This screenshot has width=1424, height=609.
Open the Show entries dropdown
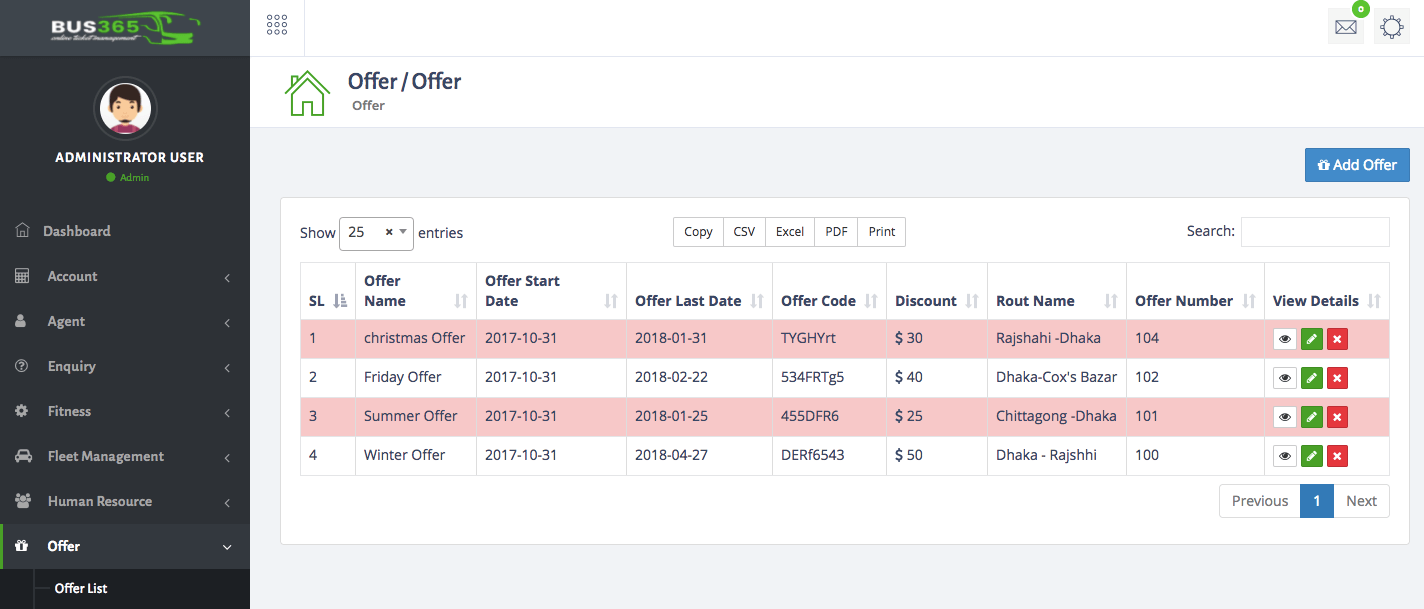[x=376, y=233]
